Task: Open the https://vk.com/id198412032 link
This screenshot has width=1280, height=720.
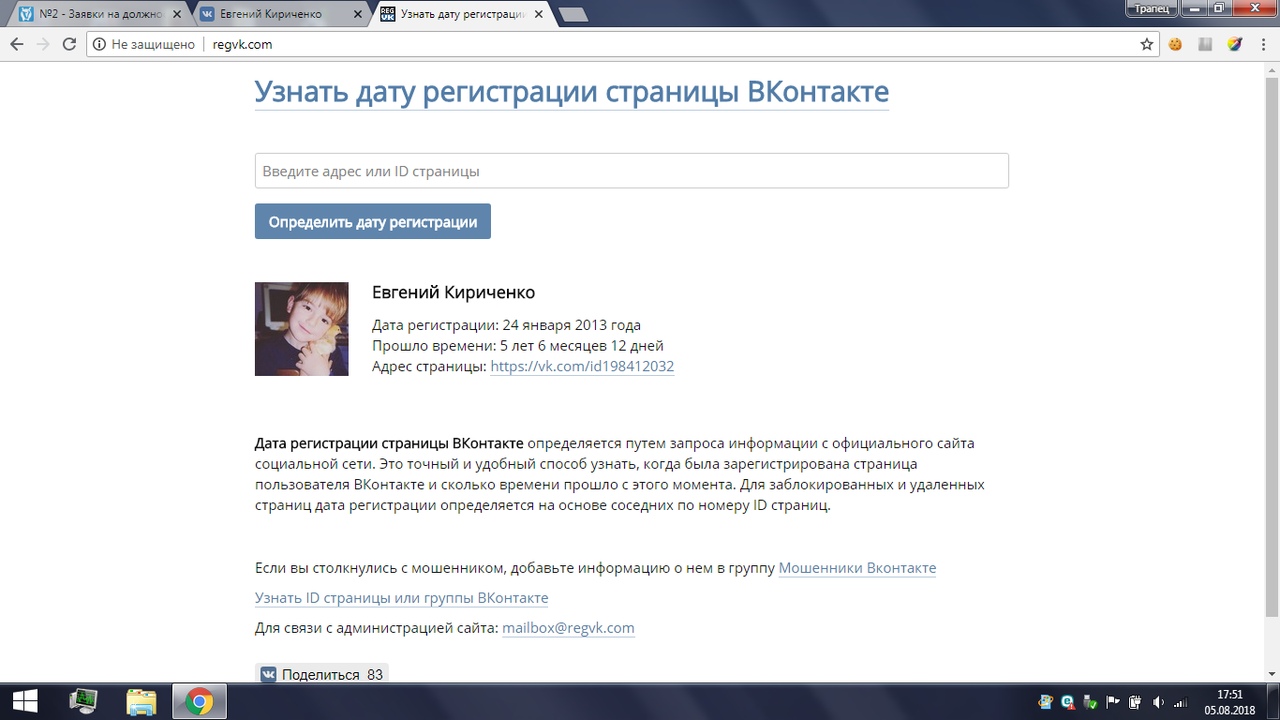Action: (582, 366)
